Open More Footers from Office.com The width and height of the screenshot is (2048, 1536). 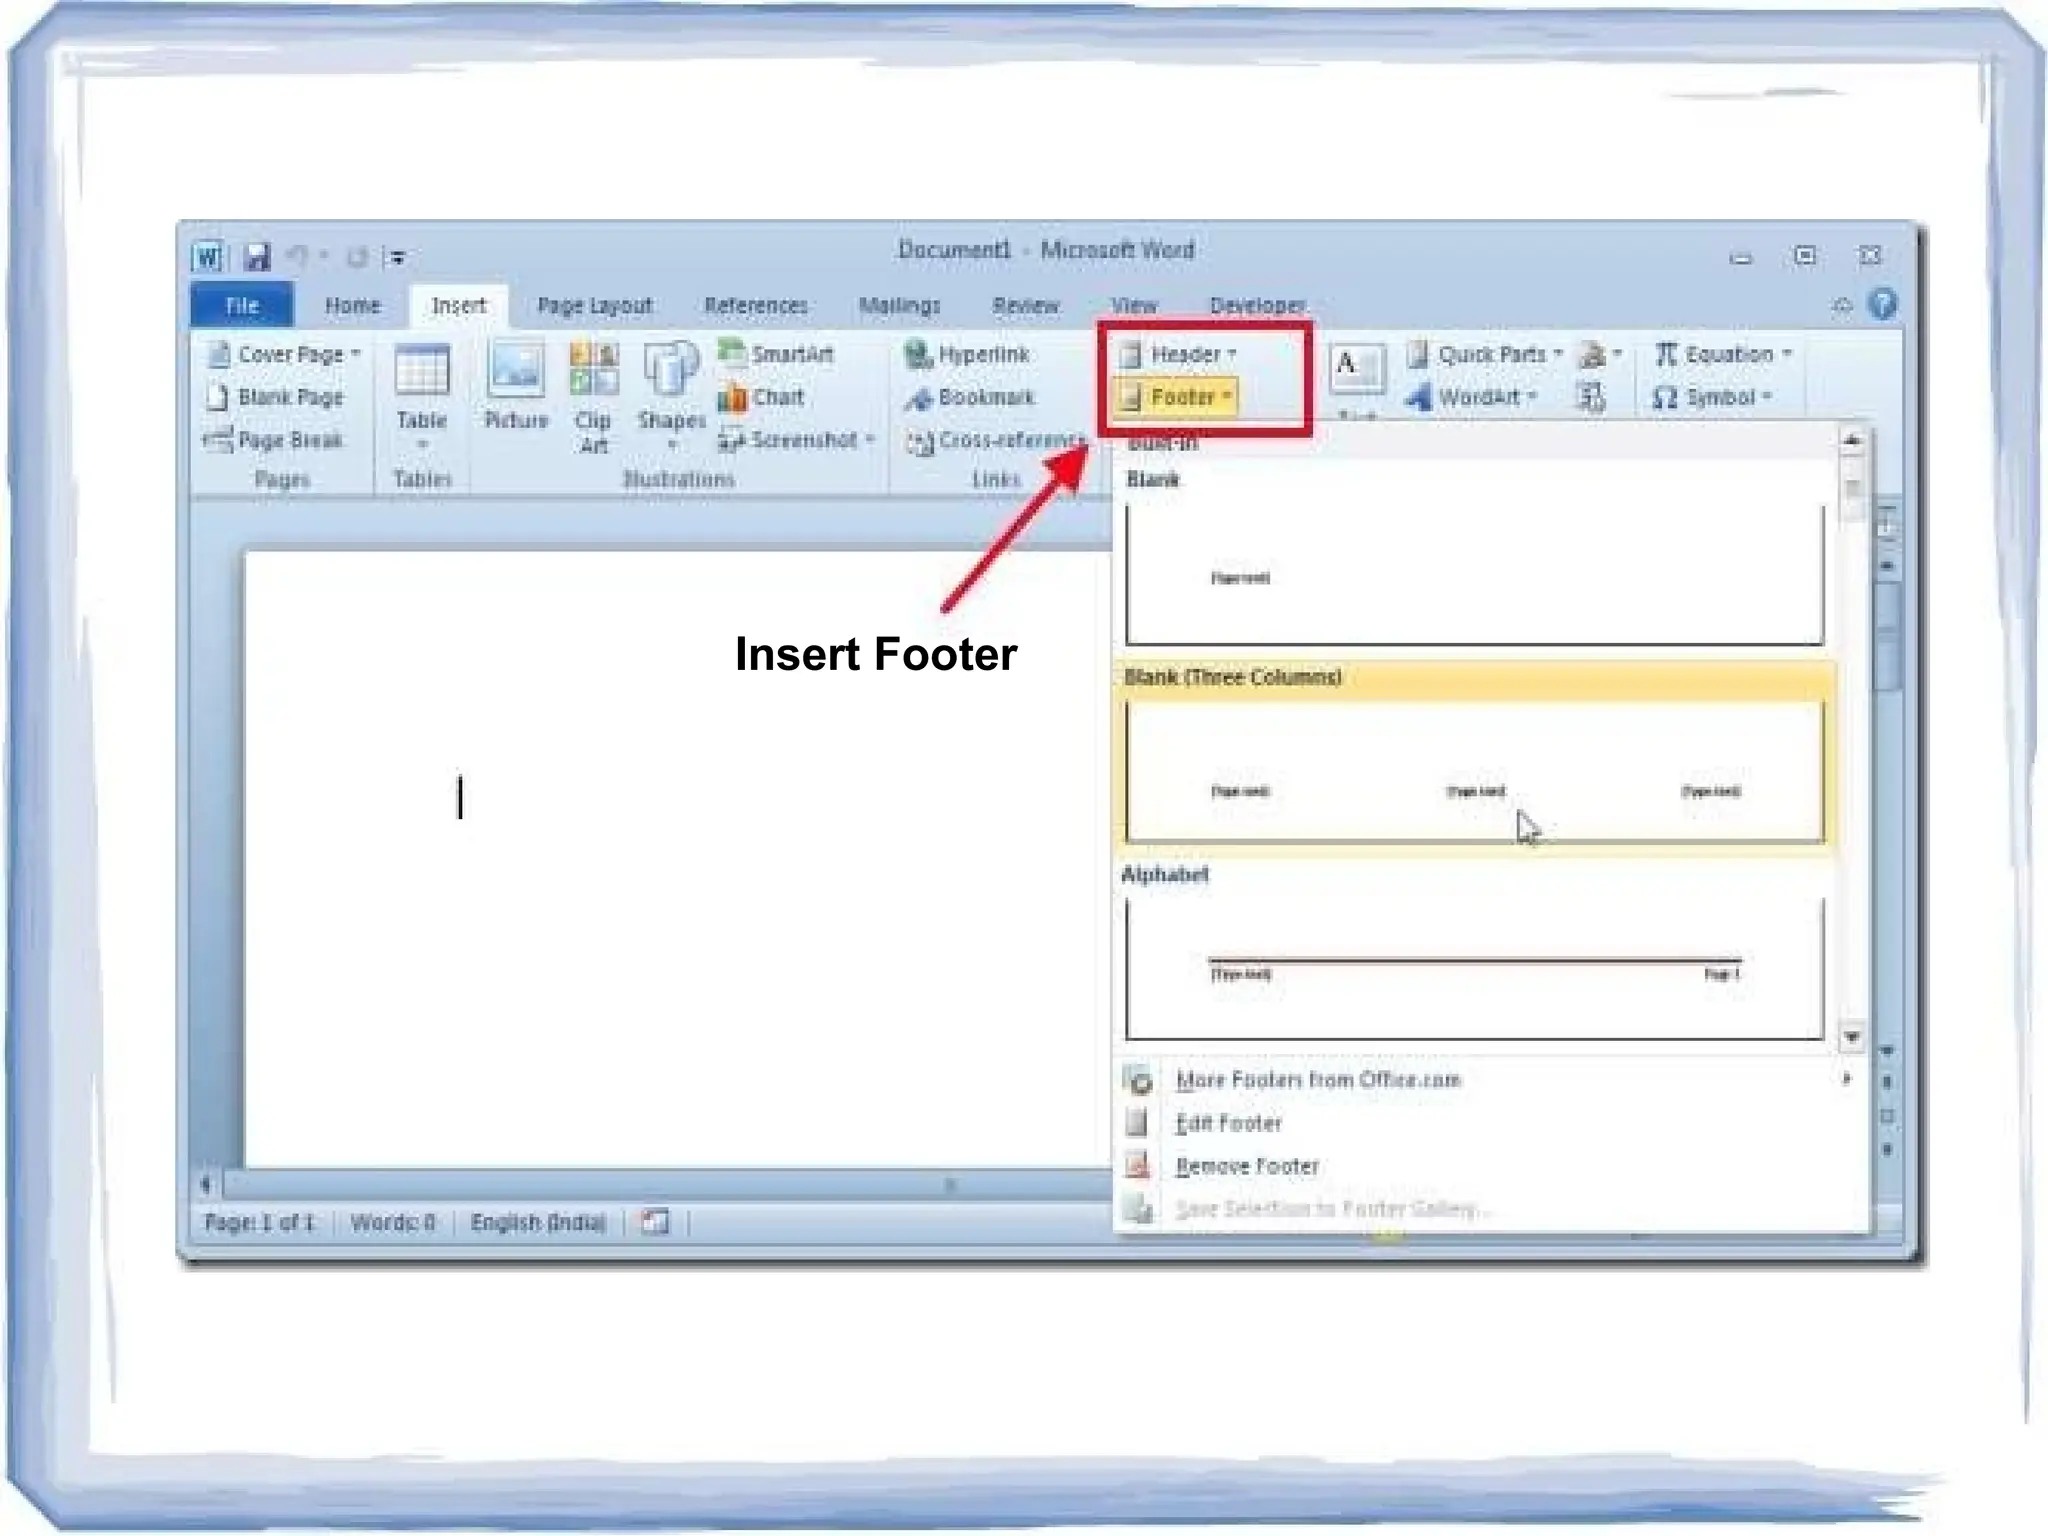(1317, 1080)
